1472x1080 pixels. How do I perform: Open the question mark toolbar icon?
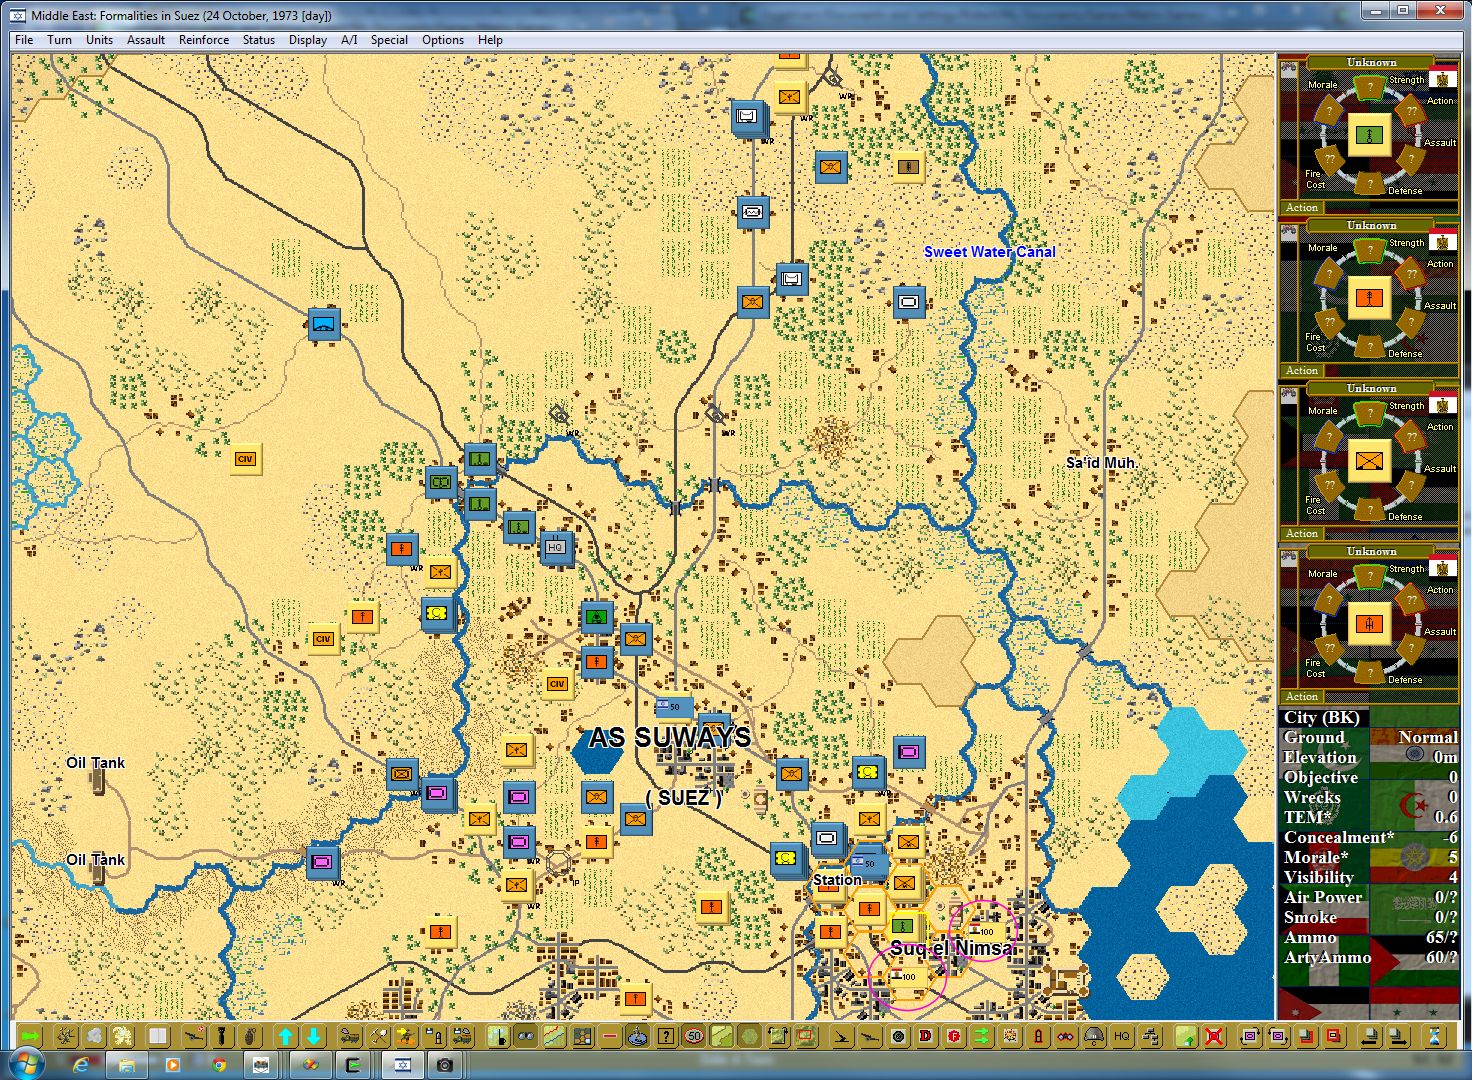click(x=666, y=1036)
